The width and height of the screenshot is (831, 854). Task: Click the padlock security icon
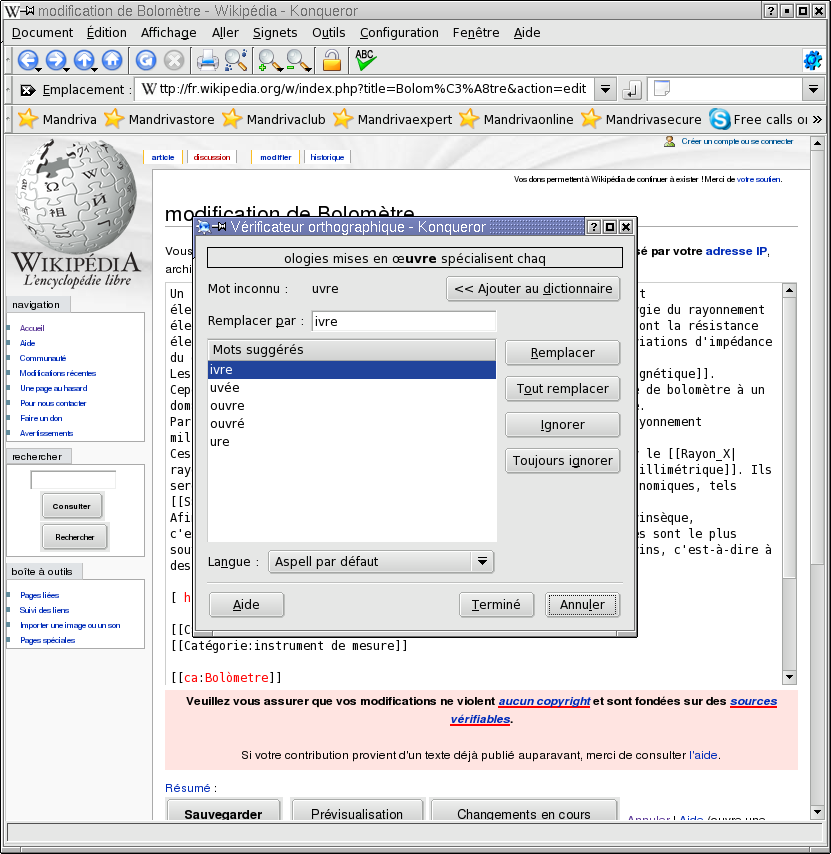coord(332,60)
